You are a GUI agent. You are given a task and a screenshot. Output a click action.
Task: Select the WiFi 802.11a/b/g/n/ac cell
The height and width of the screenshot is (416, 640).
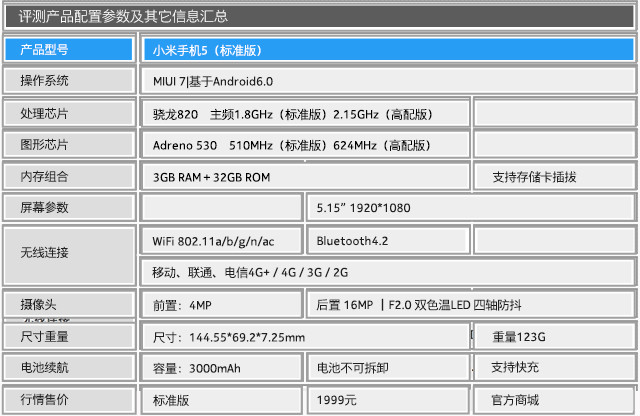[222, 241]
